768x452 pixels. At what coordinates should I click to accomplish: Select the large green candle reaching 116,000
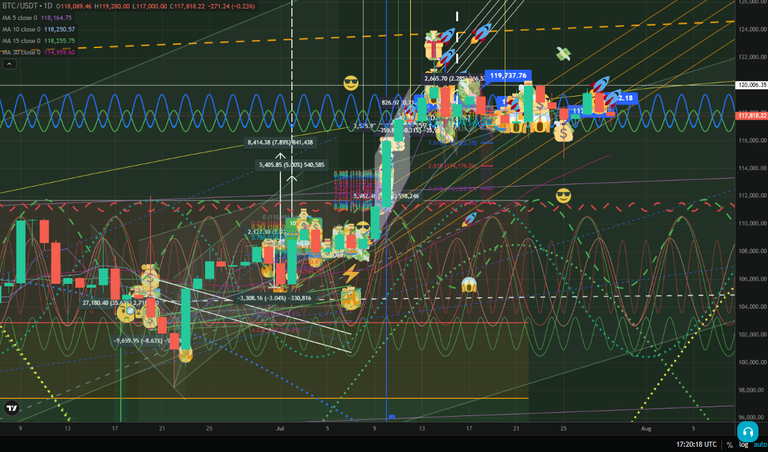coord(387,173)
